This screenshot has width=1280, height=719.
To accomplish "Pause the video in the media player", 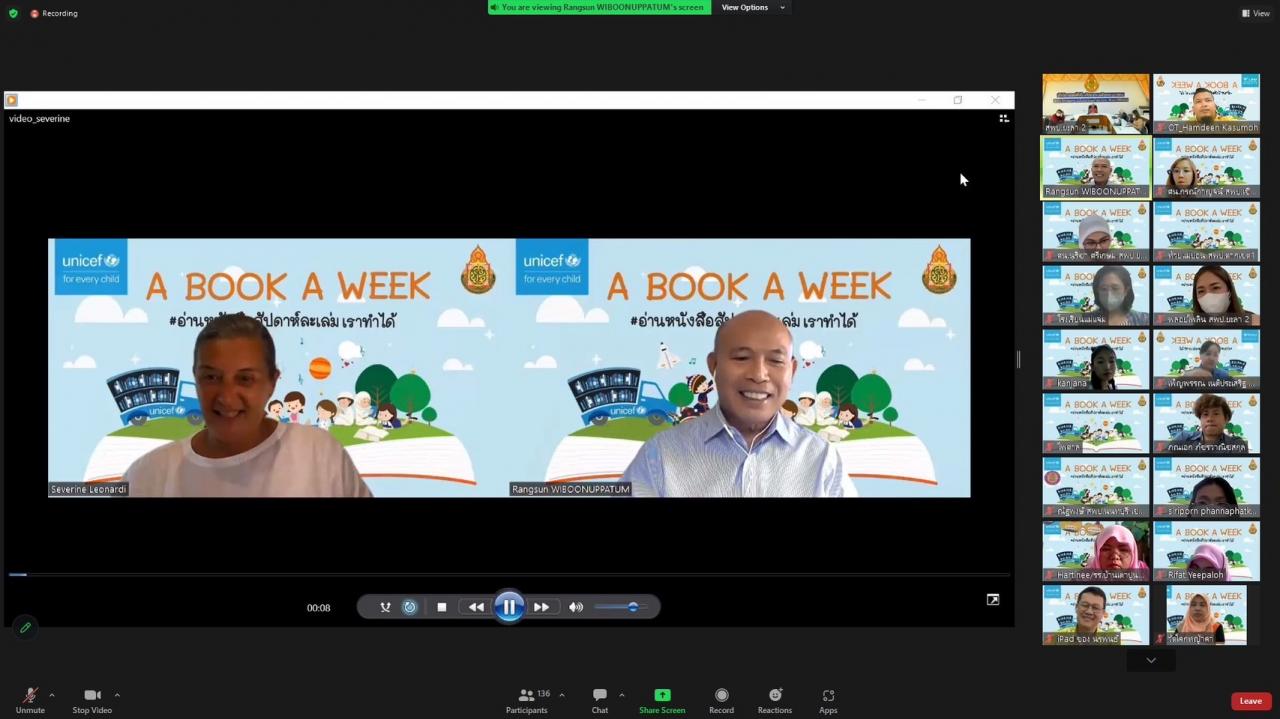I will point(509,606).
